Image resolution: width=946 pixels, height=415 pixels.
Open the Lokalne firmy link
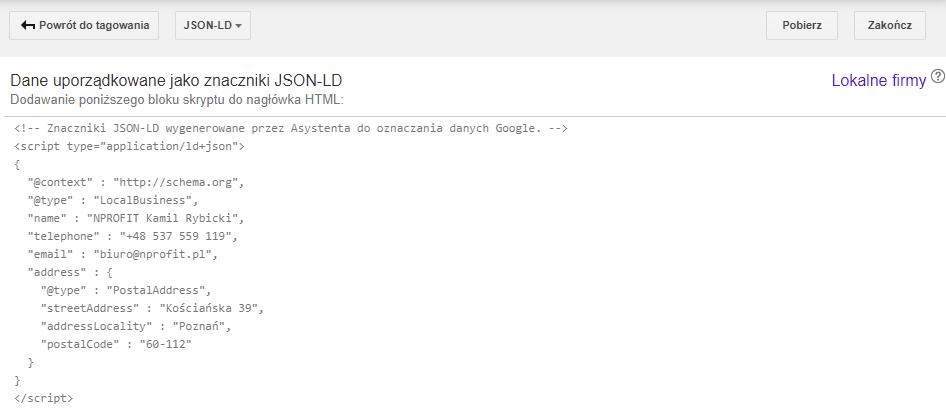878,81
